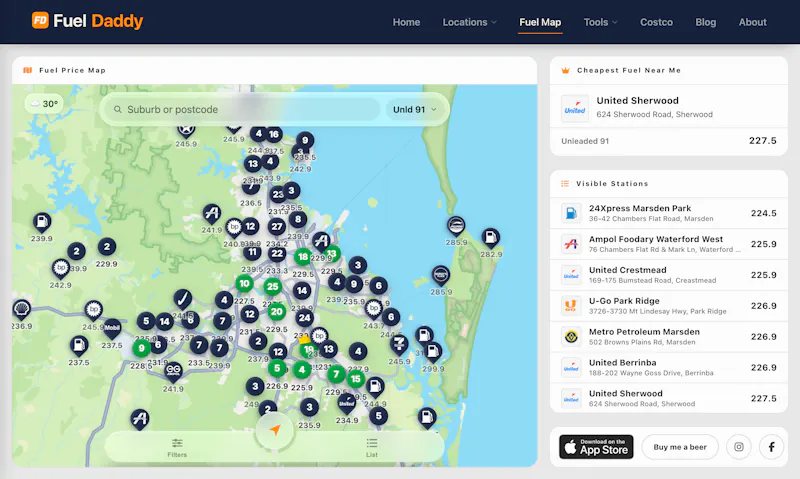
Task: Open the Costco page
Action: point(656,22)
